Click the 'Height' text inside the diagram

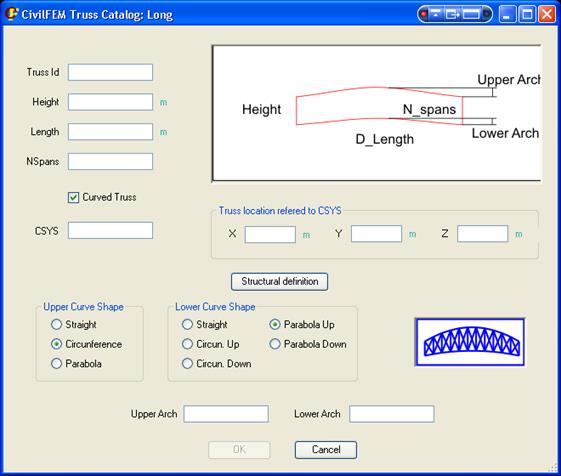click(x=262, y=110)
